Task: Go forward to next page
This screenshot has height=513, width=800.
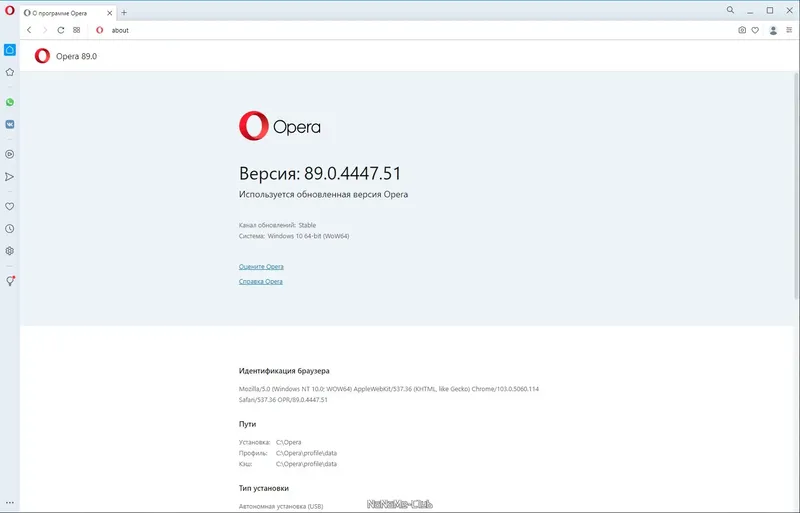Action: point(45,30)
